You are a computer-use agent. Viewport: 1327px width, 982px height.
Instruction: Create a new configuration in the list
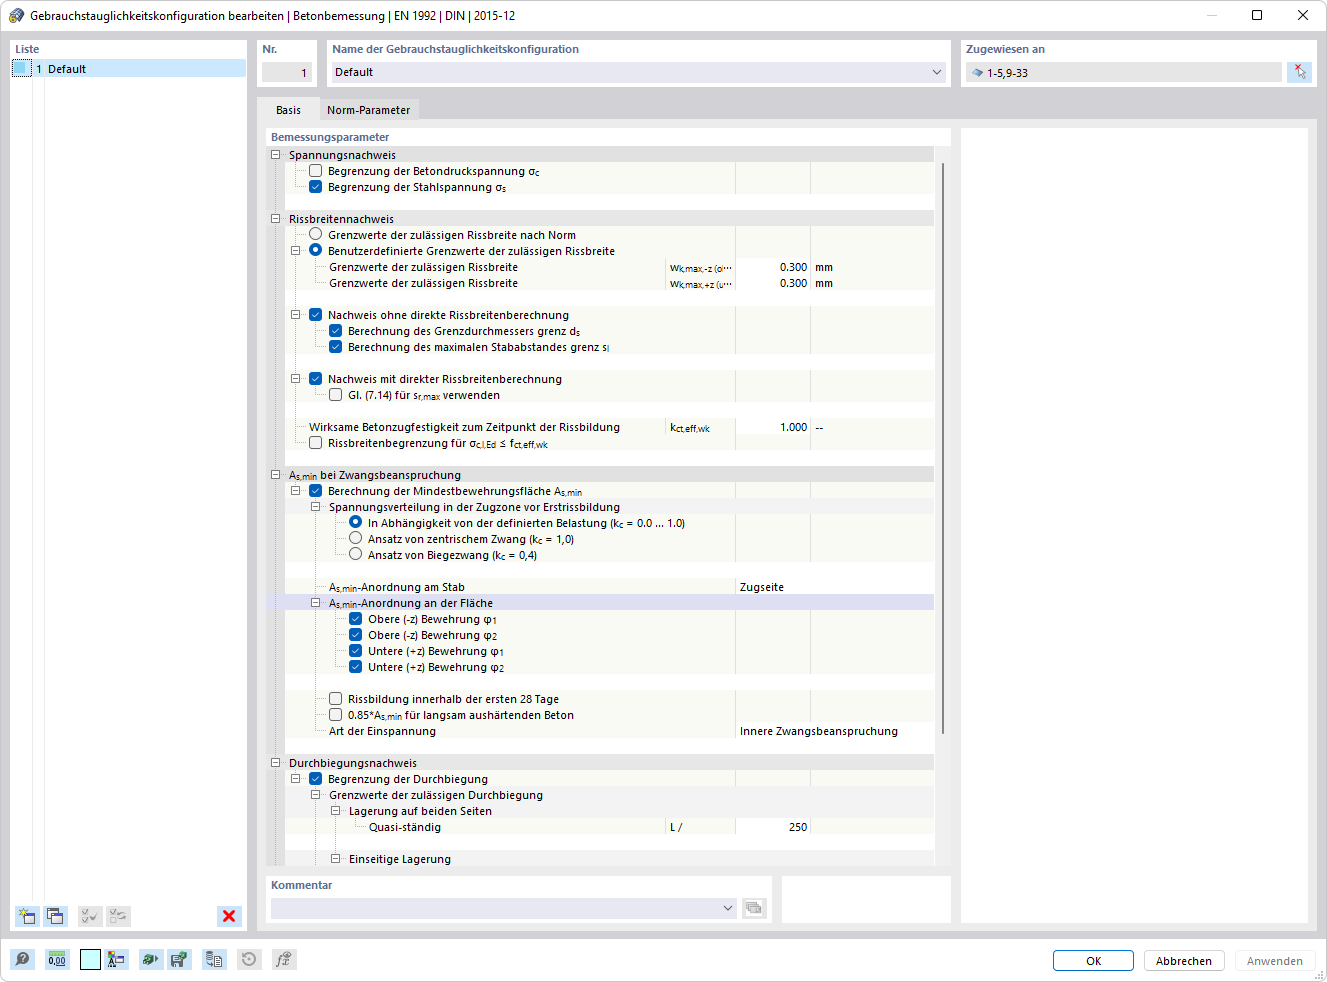pyautogui.click(x=25, y=916)
